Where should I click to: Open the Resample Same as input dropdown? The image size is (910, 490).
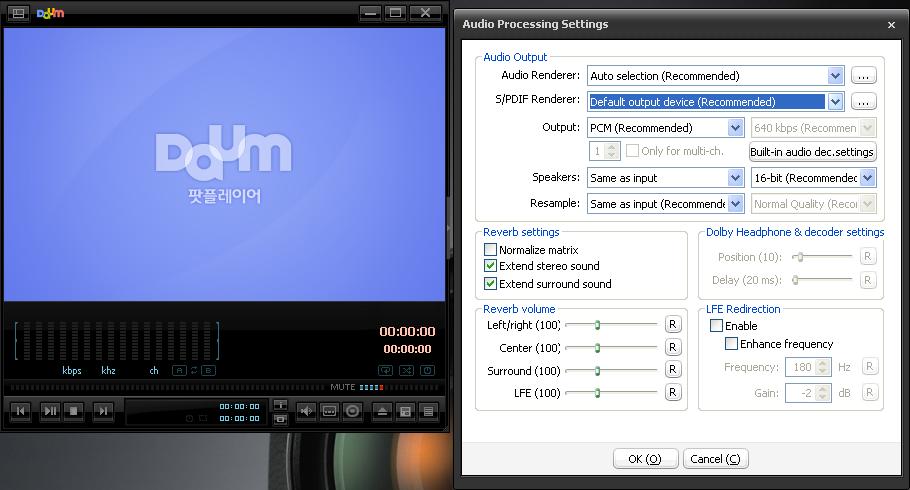pyautogui.click(x=735, y=204)
